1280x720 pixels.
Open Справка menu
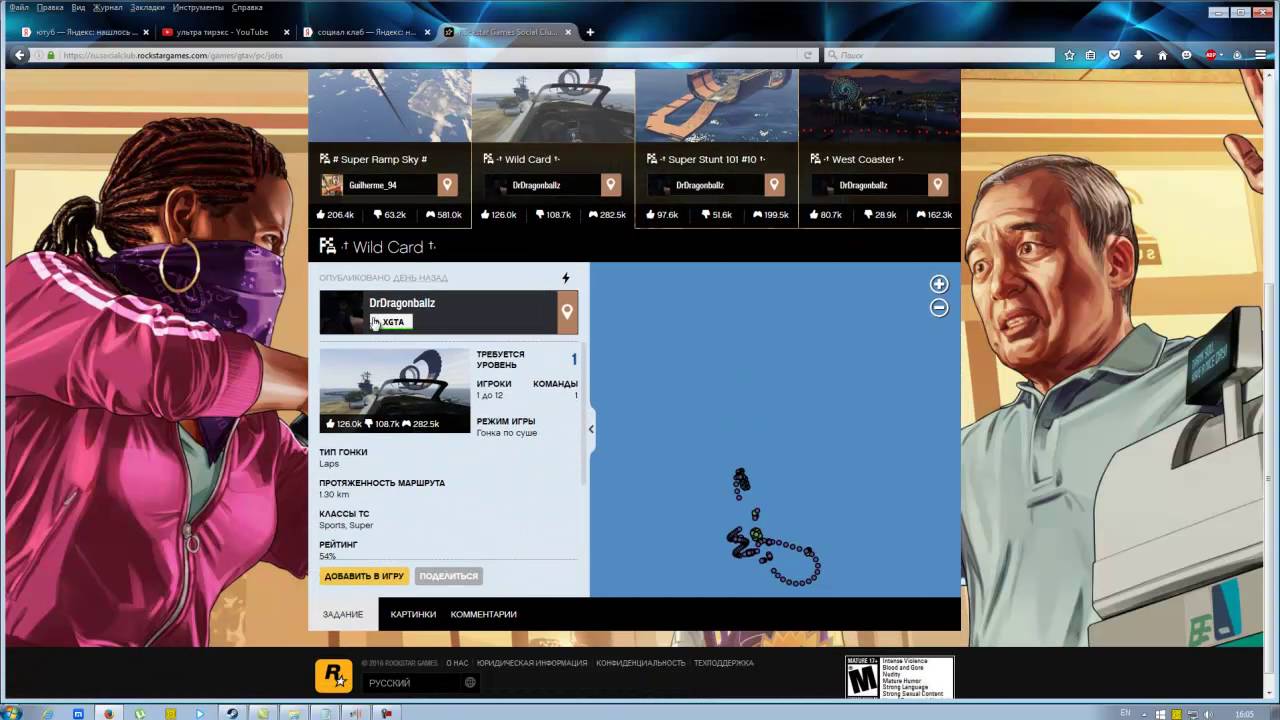(247, 7)
